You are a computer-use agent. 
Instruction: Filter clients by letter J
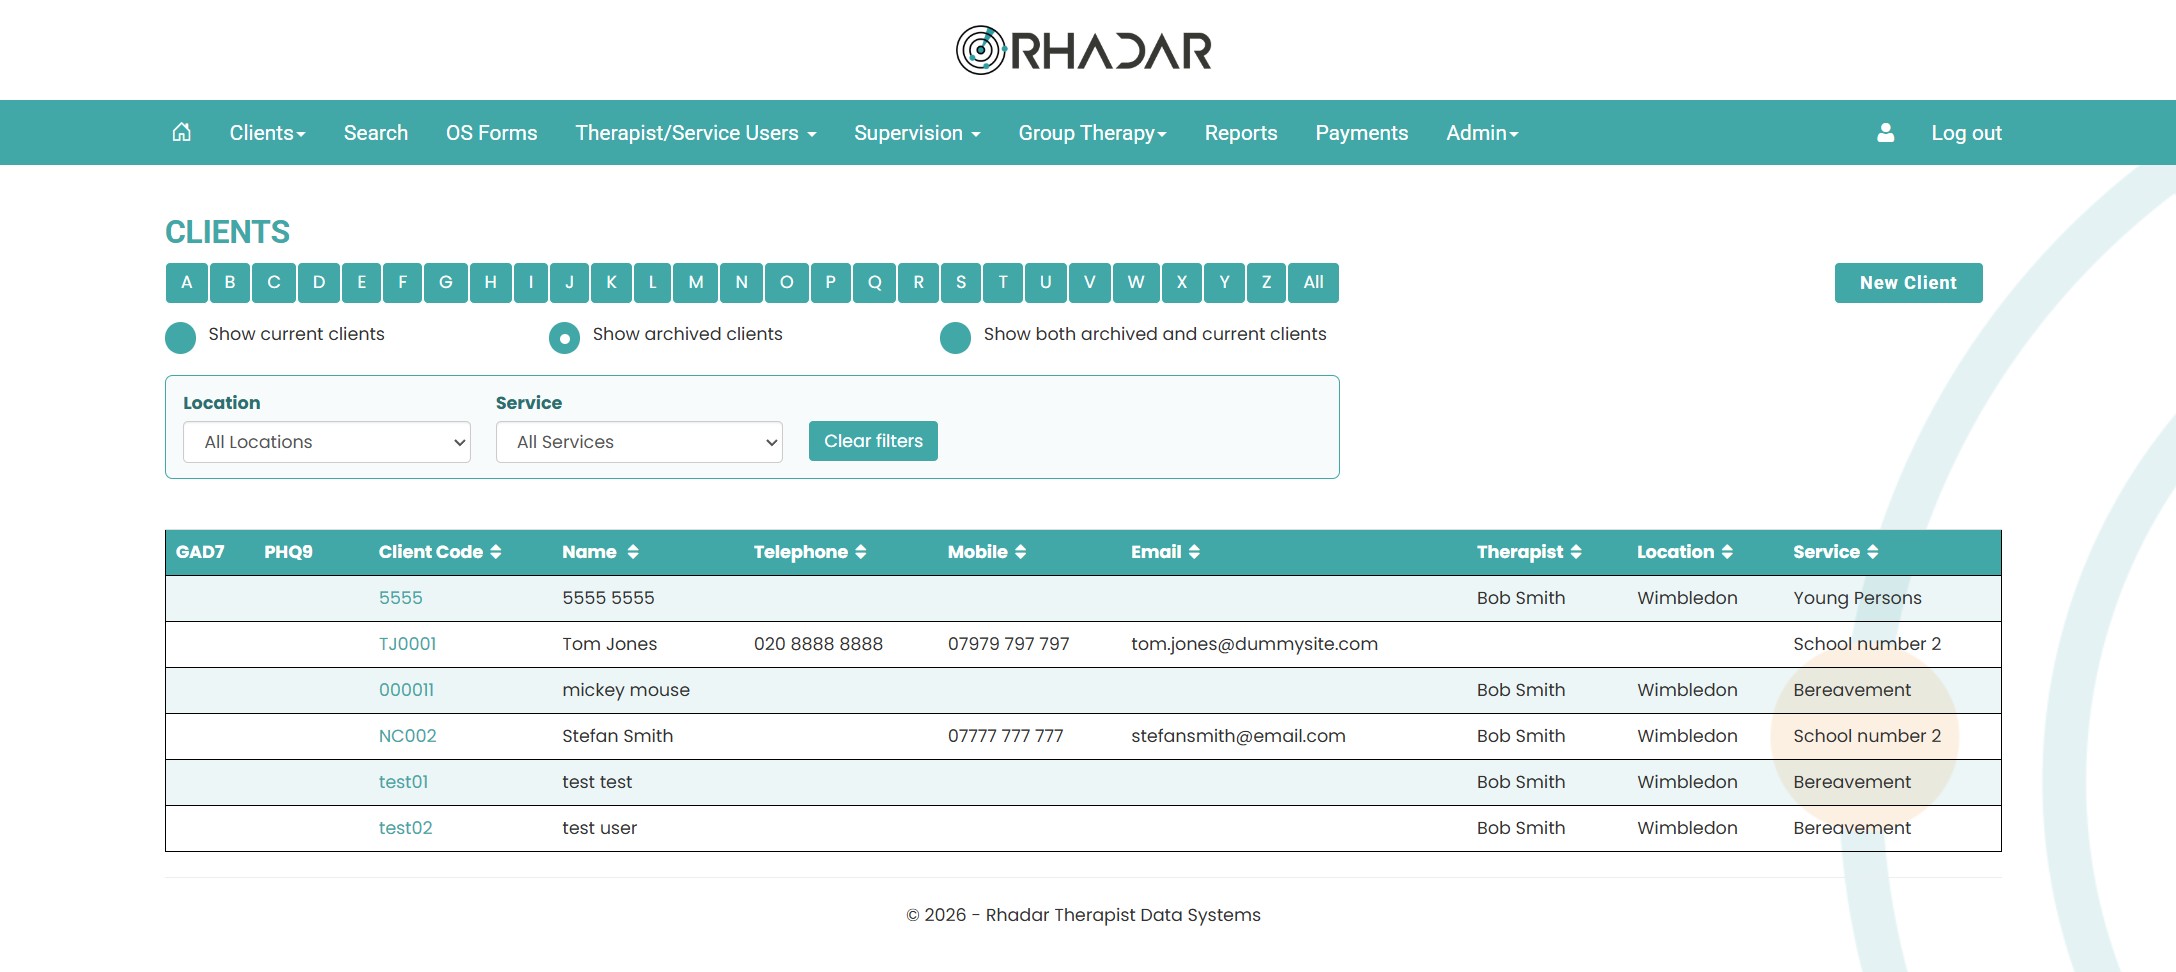pyautogui.click(x=569, y=283)
